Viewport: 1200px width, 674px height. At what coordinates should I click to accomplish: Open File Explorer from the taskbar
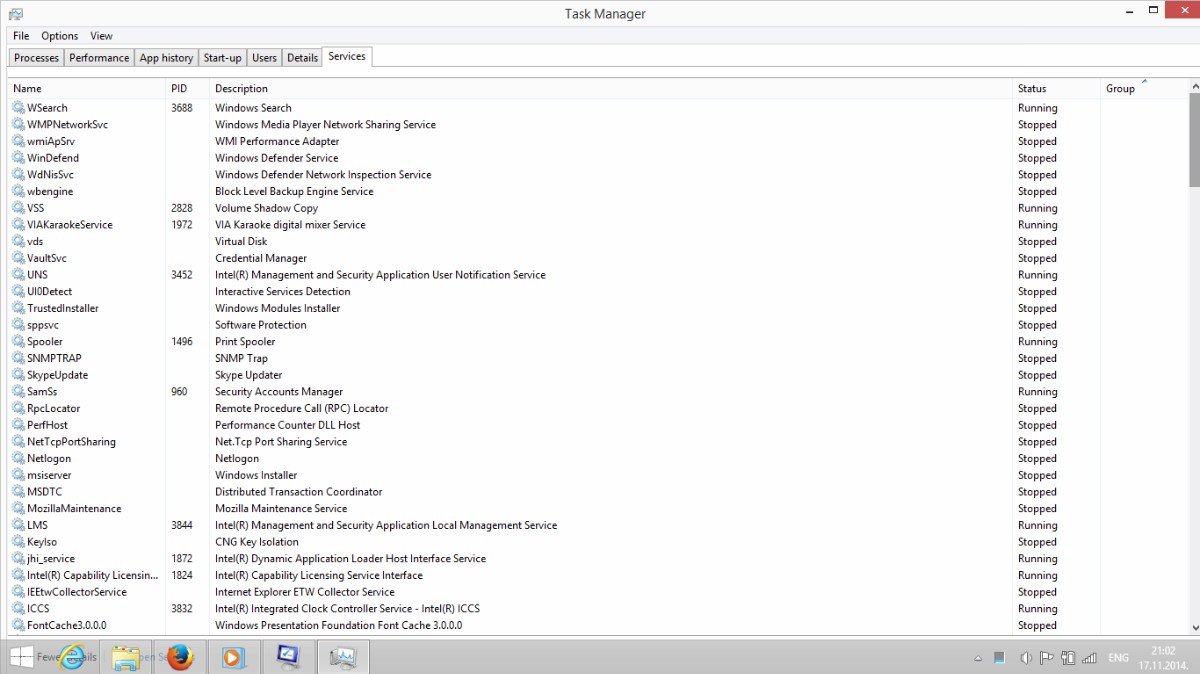coord(126,657)
